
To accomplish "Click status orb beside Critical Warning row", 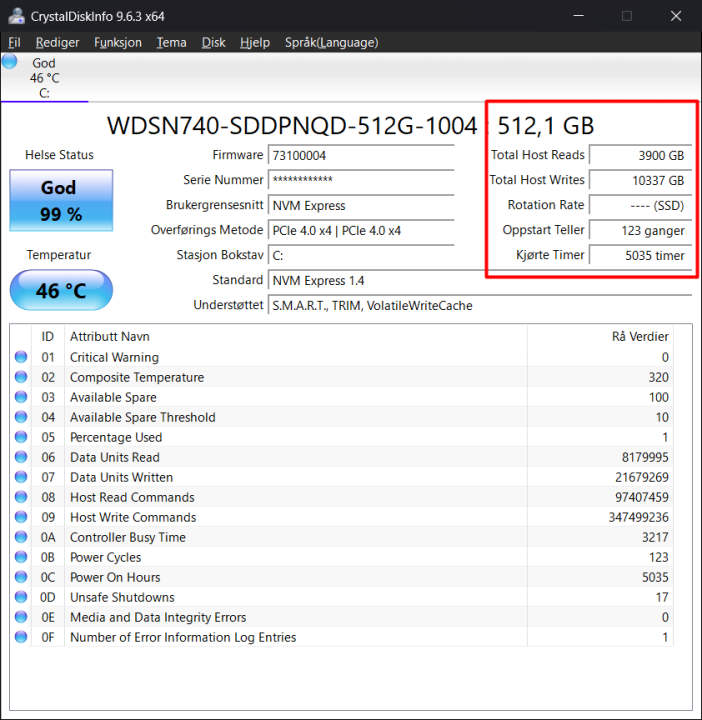I will point(21,357).
